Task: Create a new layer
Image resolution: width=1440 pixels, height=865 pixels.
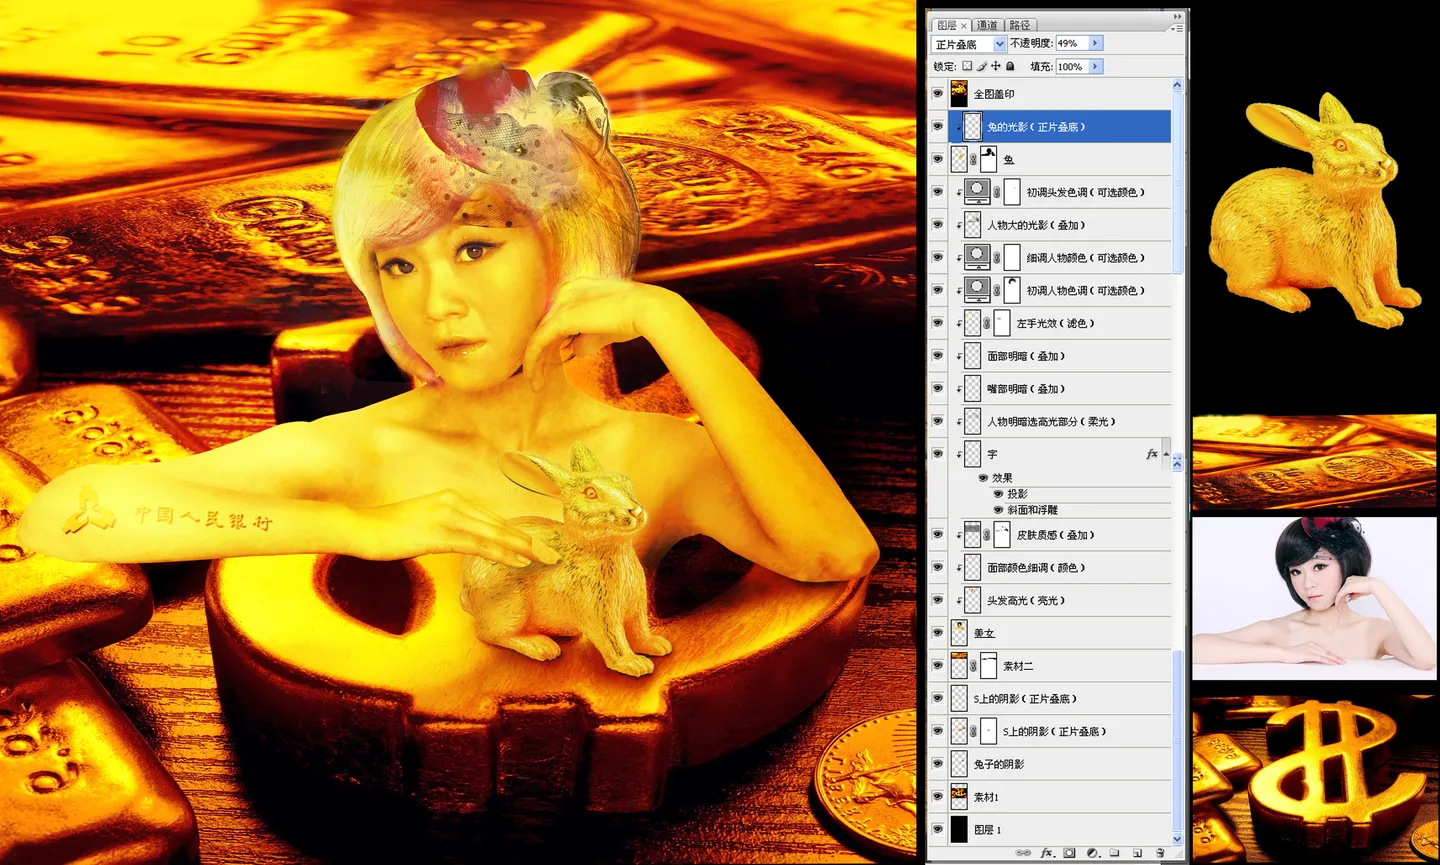Action: click(1137, 853)
